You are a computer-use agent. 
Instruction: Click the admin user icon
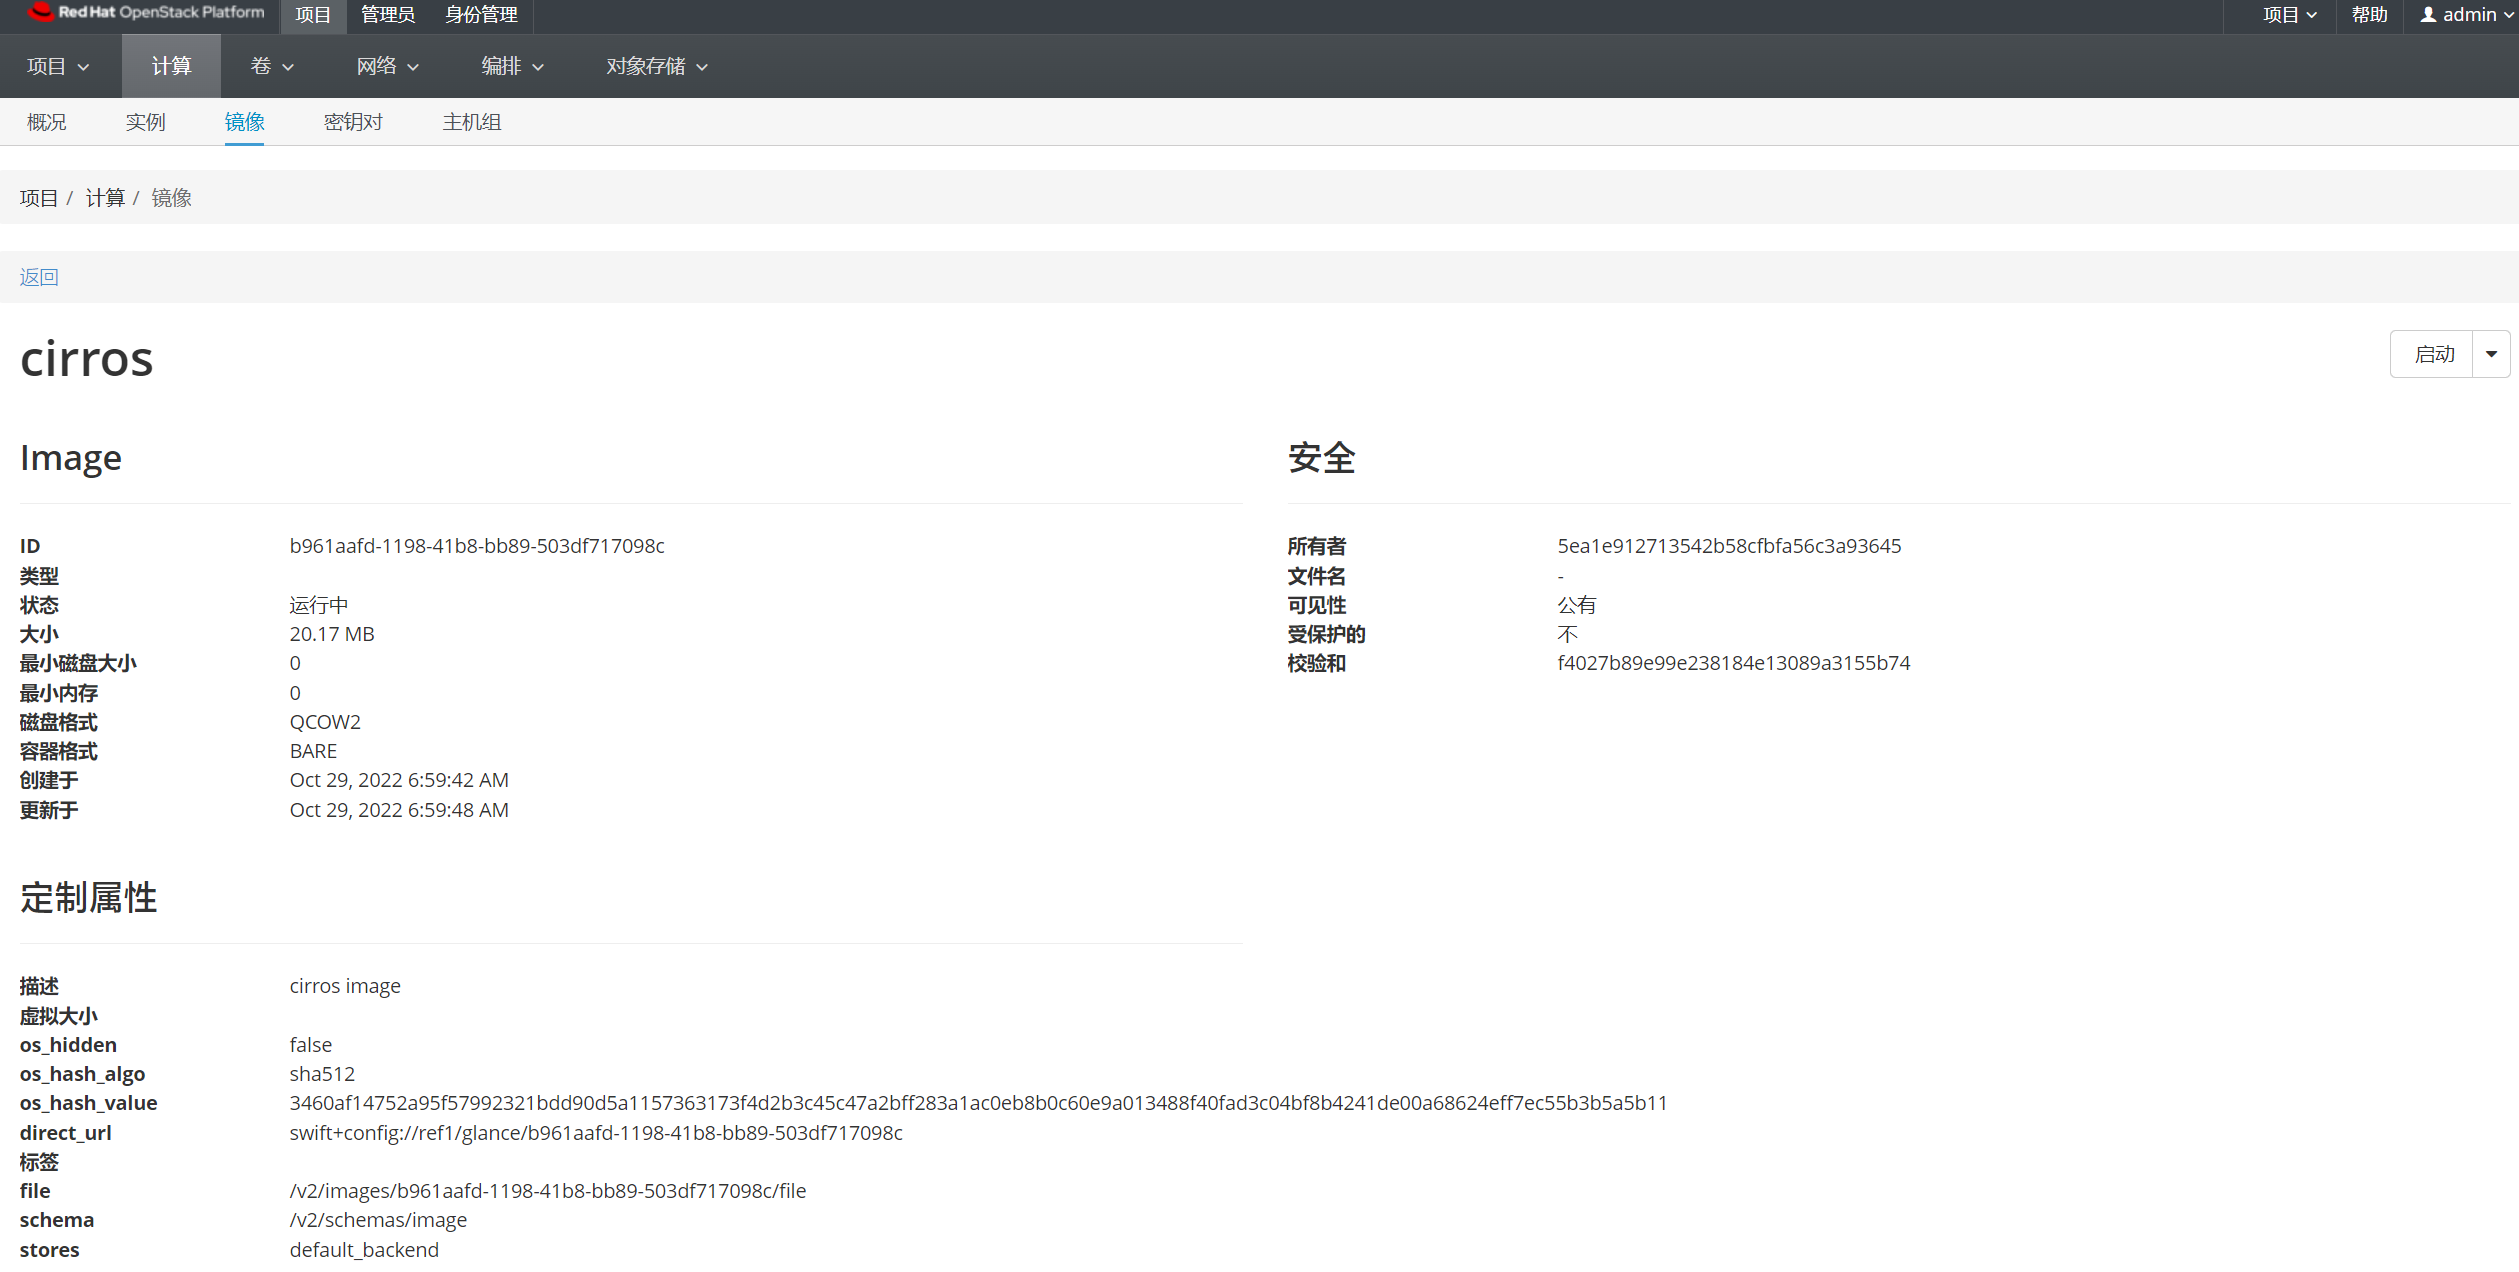click(2427, 15)
